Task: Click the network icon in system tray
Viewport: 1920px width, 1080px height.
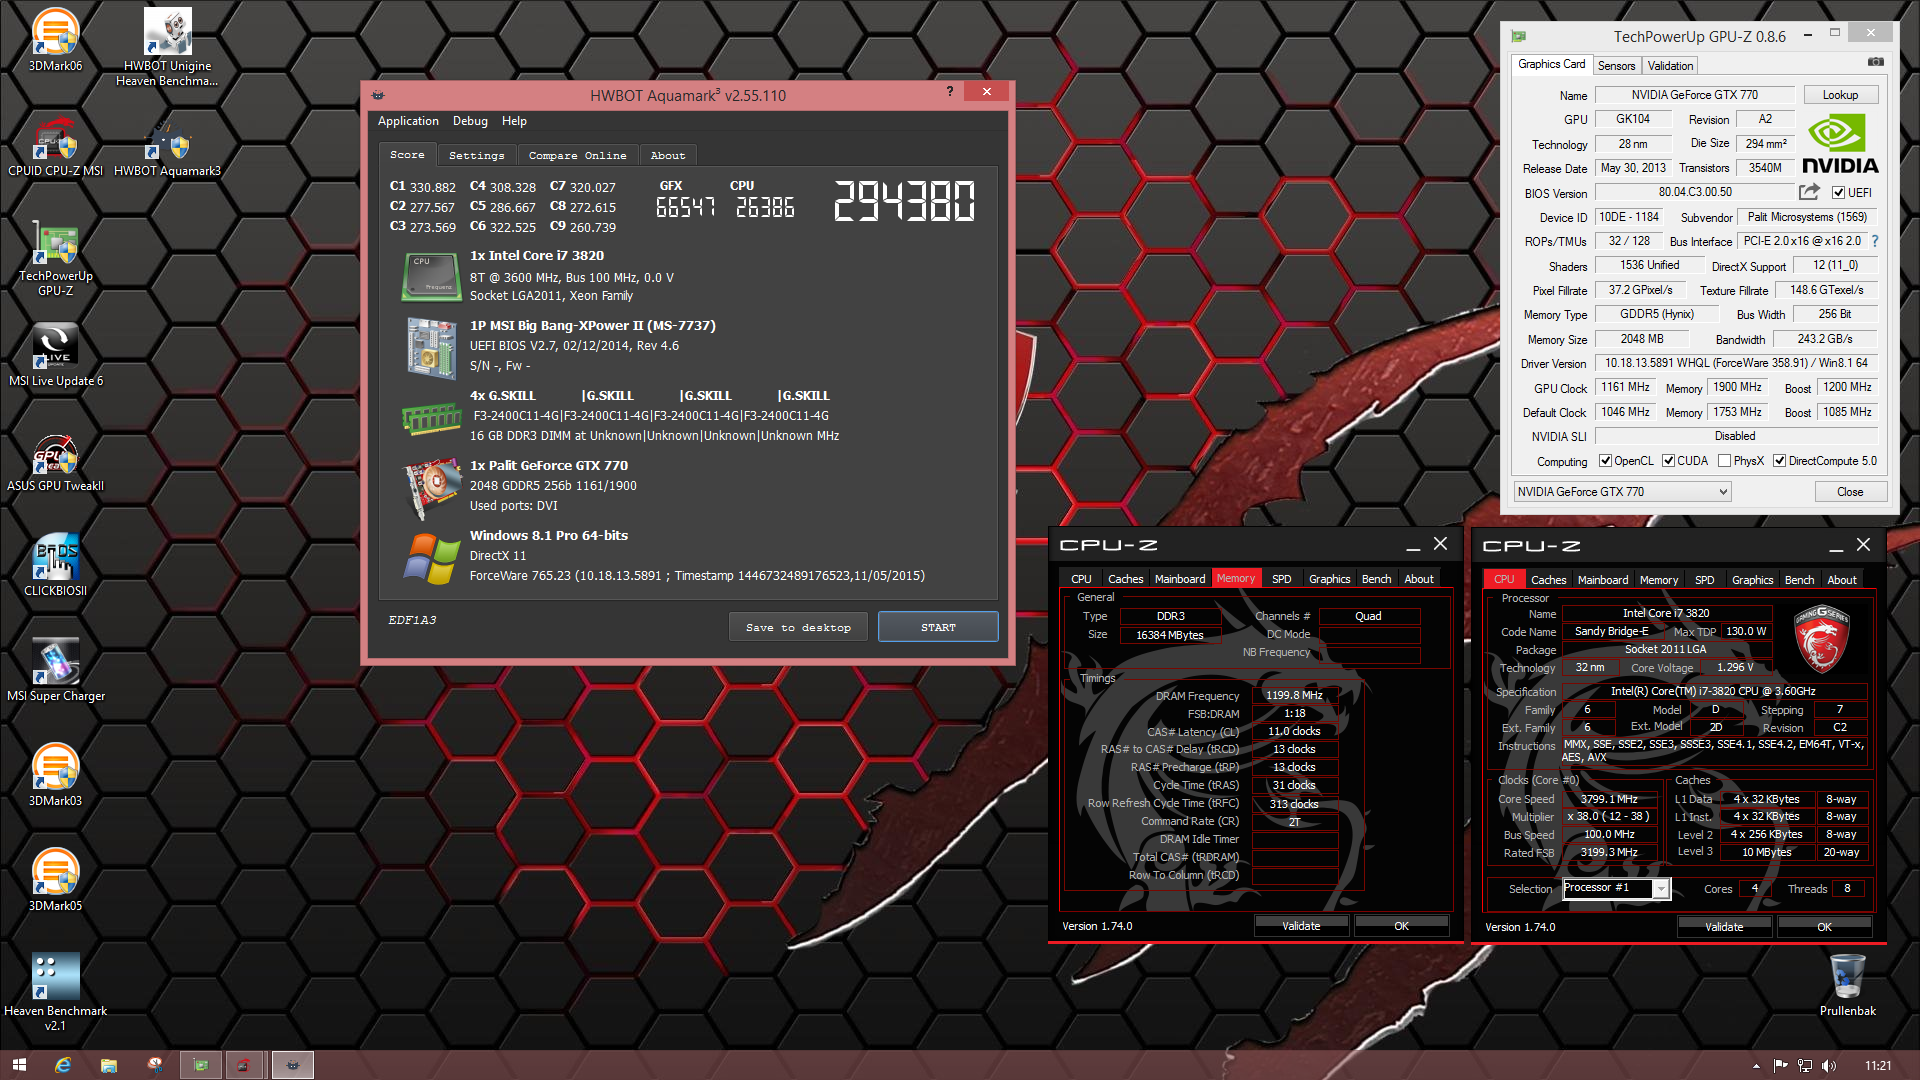Action: (x=1805, y=1065)
